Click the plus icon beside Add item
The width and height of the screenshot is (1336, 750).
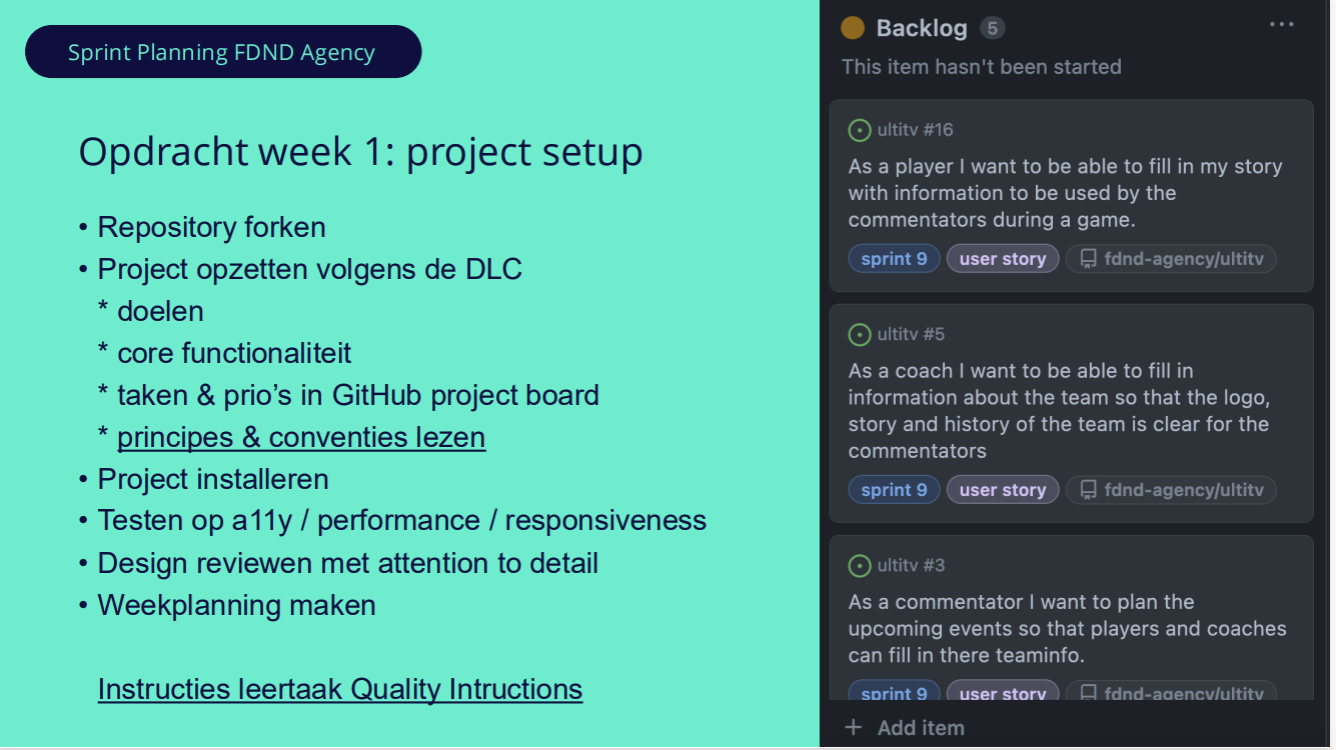click(x=853, y=728)
